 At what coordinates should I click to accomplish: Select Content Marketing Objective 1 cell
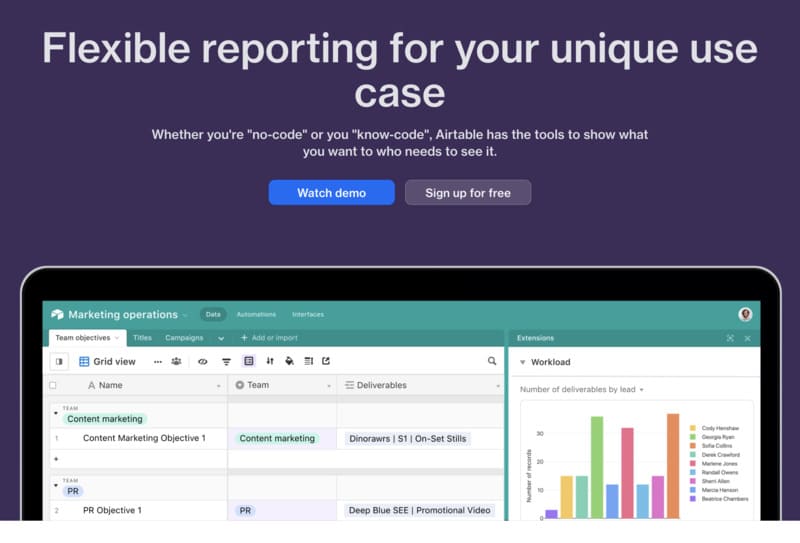pos(144,438)
